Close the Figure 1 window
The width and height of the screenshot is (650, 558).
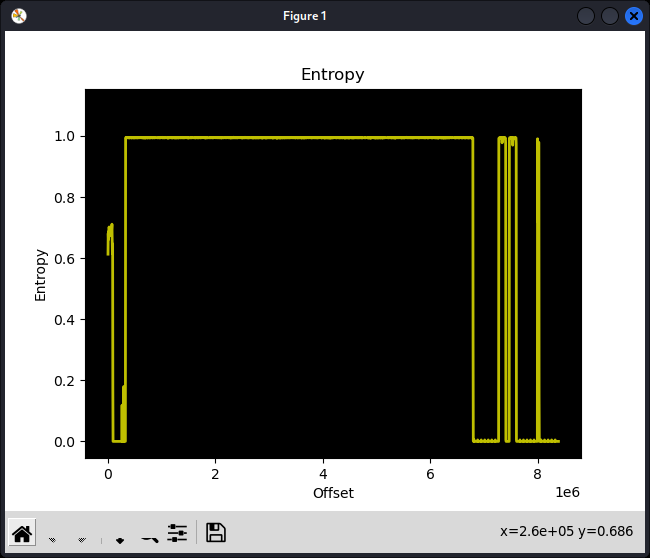634,15
